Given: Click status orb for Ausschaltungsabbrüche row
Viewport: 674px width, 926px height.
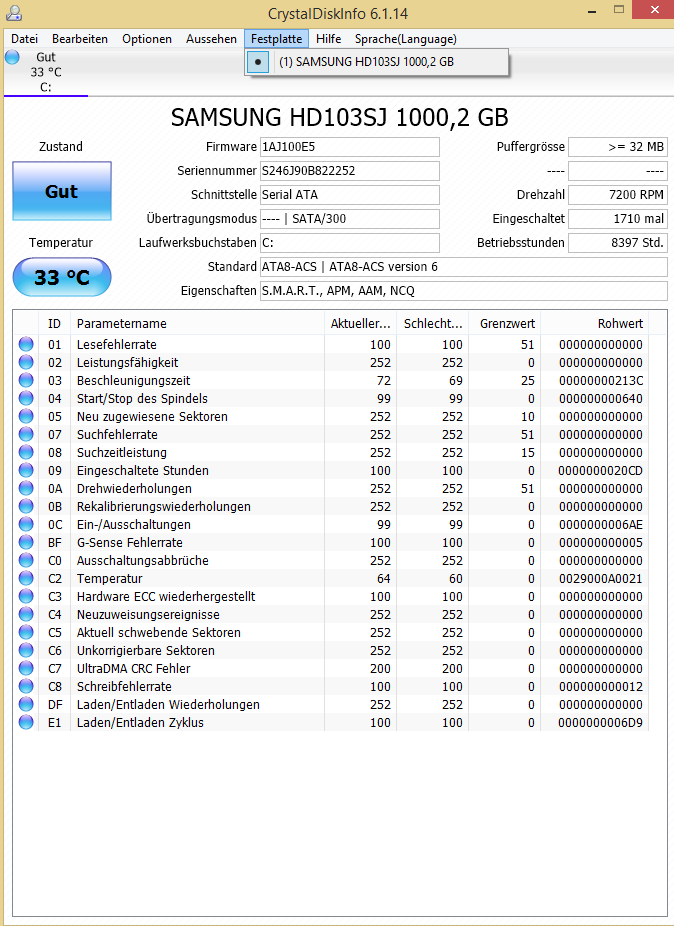Looking at the screenshot, I should [x=26, y=560].
